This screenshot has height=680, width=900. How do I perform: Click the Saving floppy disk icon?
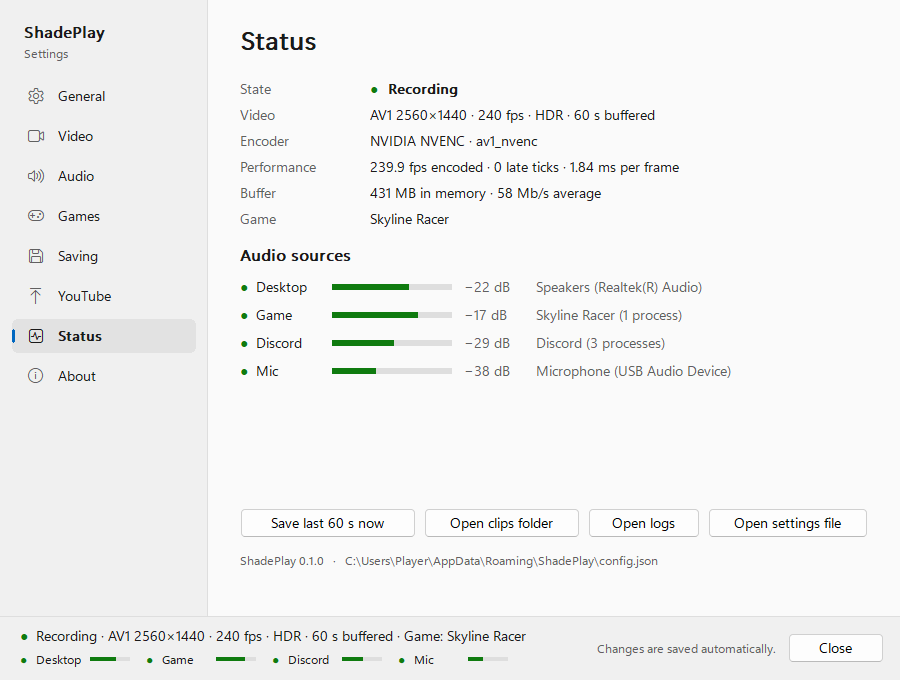36,256
